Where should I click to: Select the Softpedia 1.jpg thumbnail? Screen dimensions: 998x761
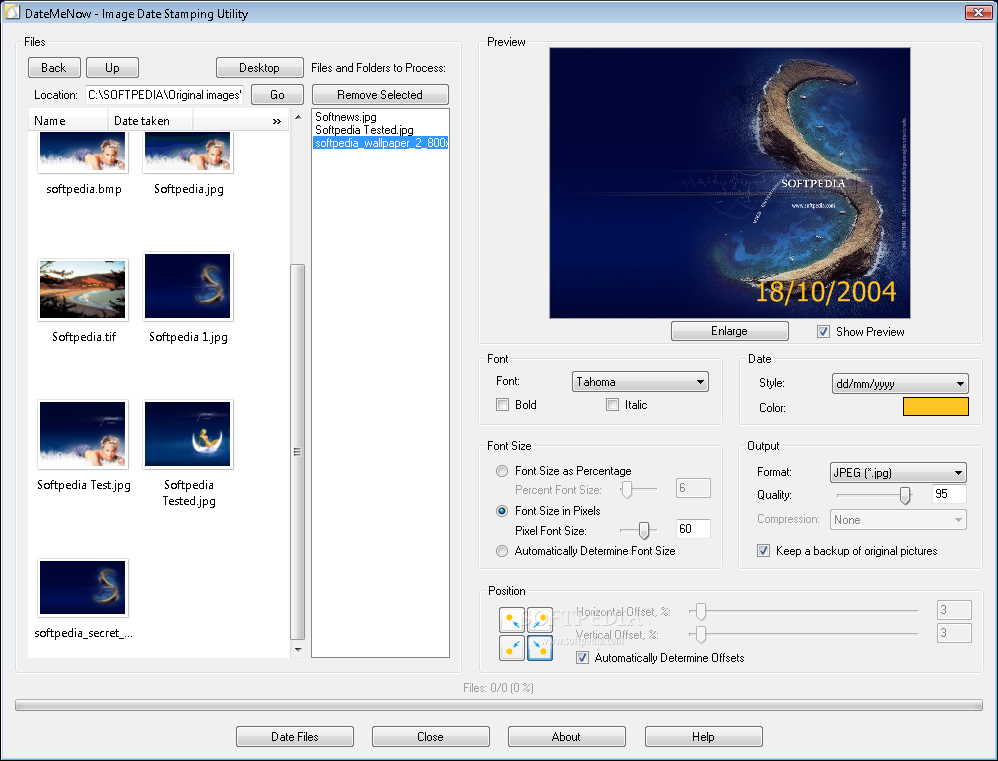[x=188, y=286]
